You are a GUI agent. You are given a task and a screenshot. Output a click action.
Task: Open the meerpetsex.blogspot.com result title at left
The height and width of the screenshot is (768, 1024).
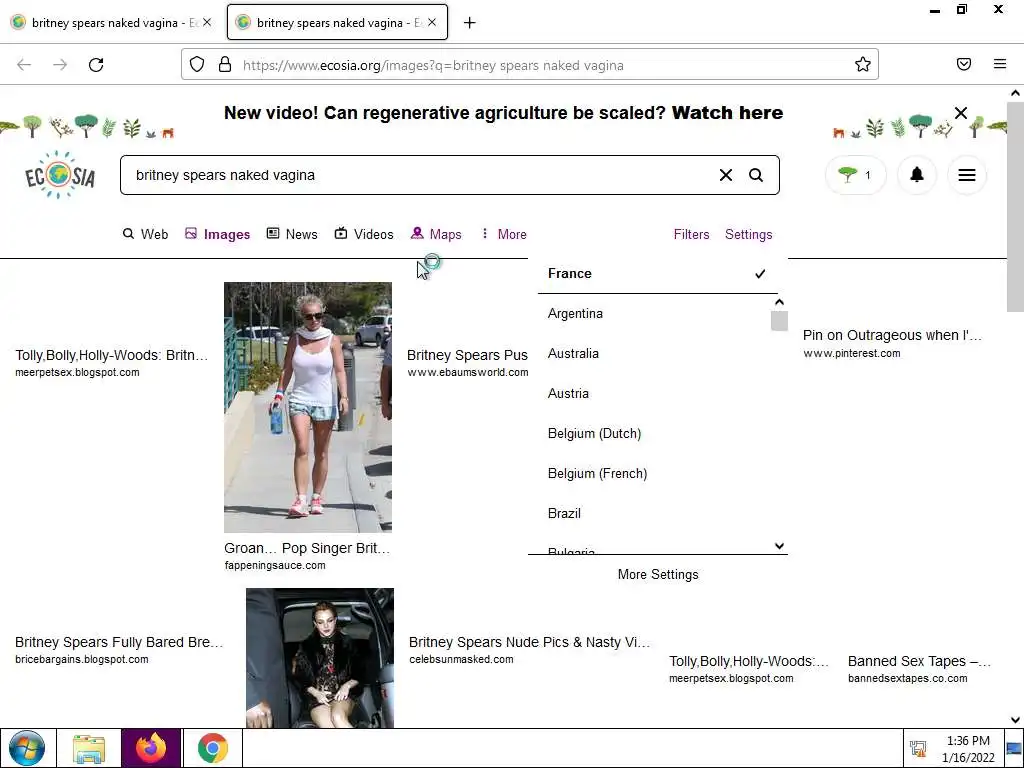(x=112, y=355)
